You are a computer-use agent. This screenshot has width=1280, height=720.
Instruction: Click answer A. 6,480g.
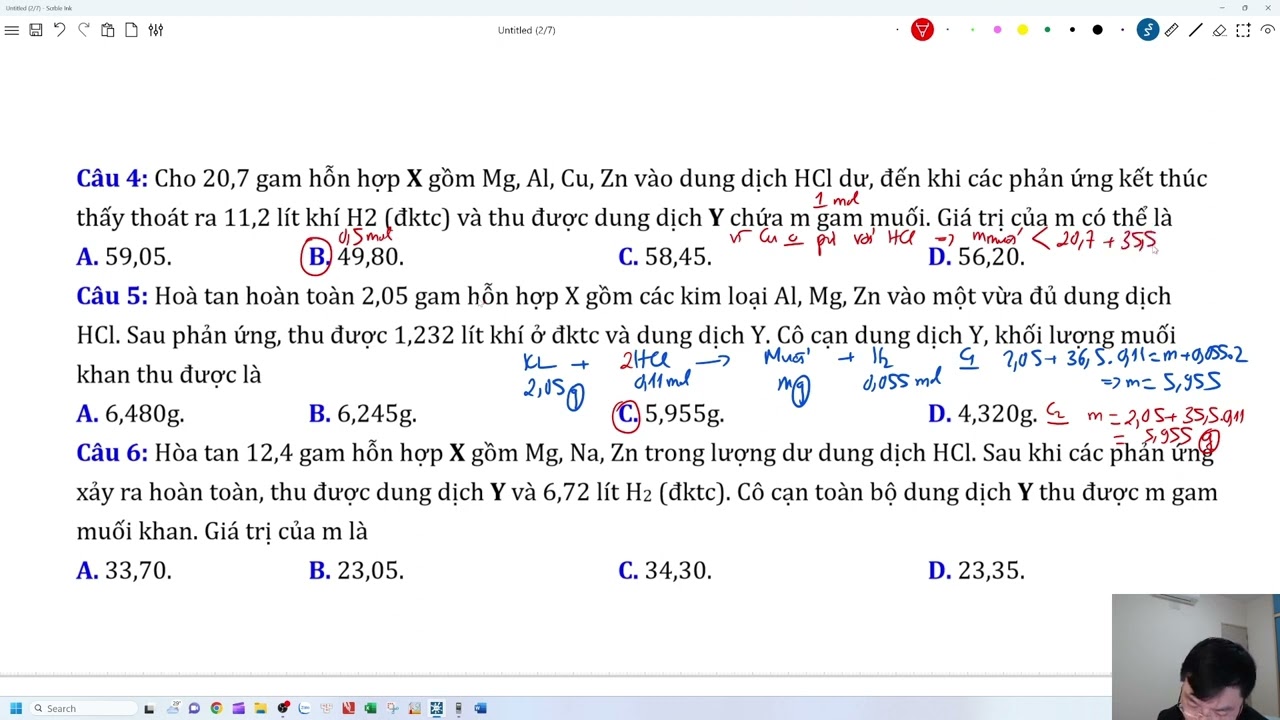click(x=130, y=414)
